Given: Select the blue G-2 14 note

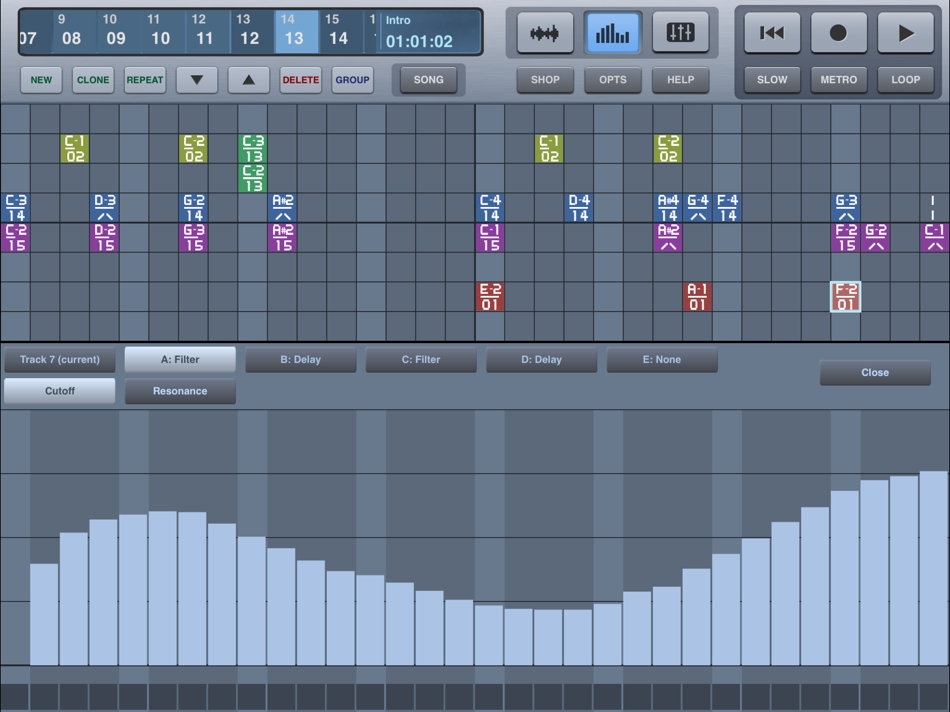Looking at the screenshot, I should click(193, 208).
